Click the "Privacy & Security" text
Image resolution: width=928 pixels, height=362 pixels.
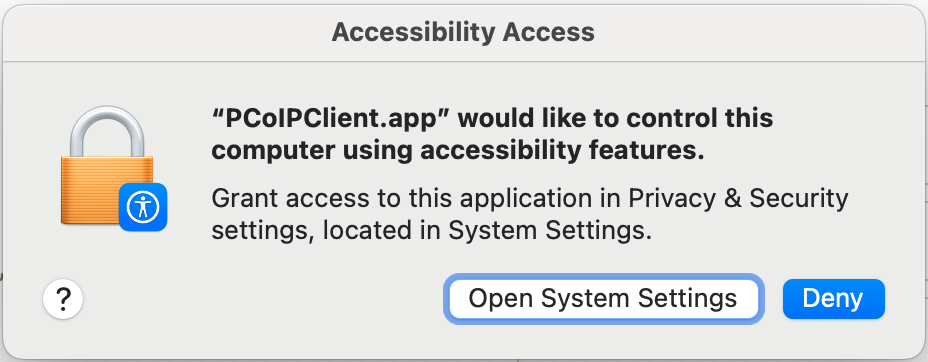[738, 198]
